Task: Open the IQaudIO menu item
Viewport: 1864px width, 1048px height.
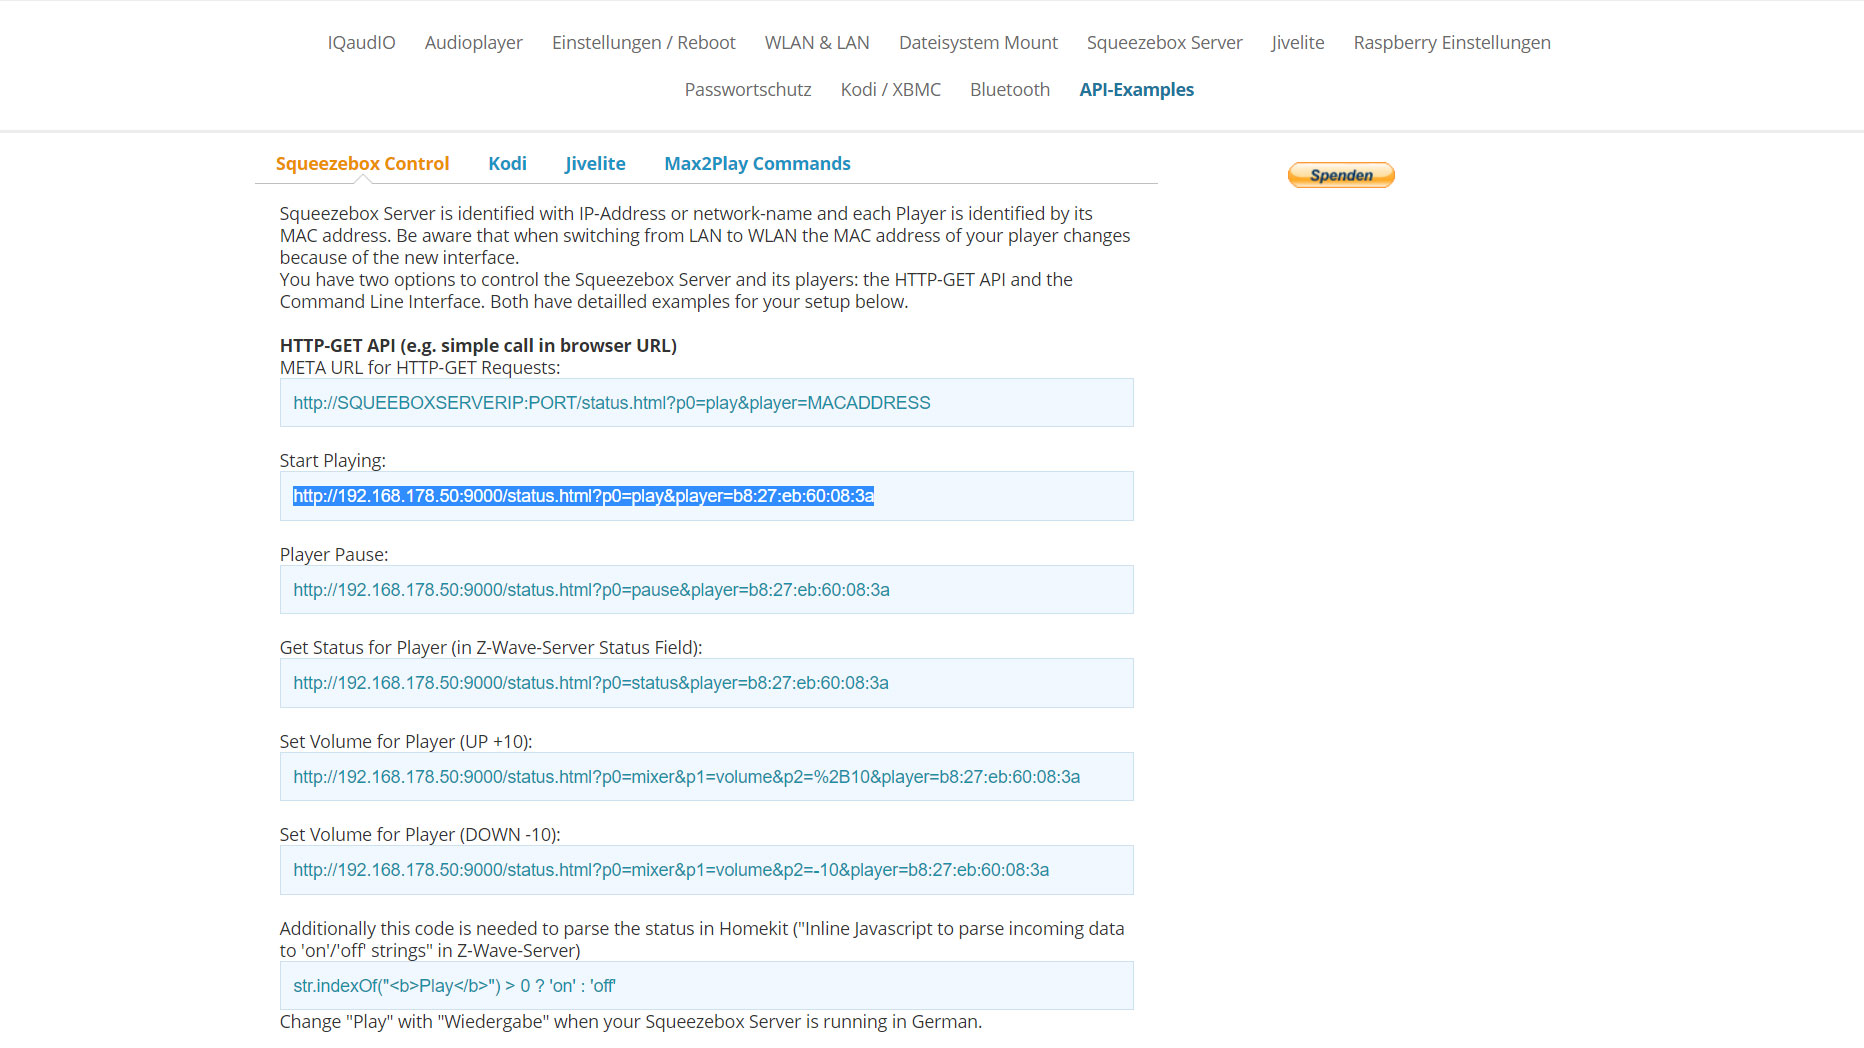Action: click(x=361, y=42)
